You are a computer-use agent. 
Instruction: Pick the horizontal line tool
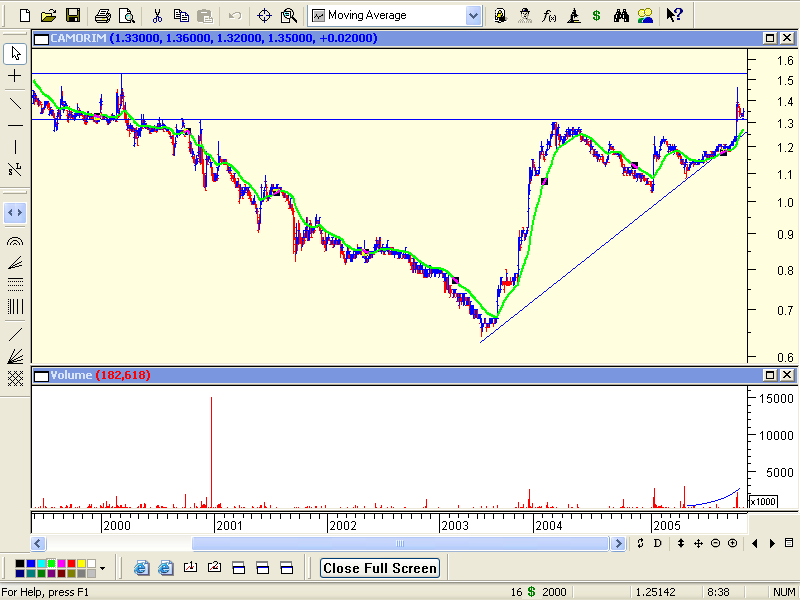15,126
